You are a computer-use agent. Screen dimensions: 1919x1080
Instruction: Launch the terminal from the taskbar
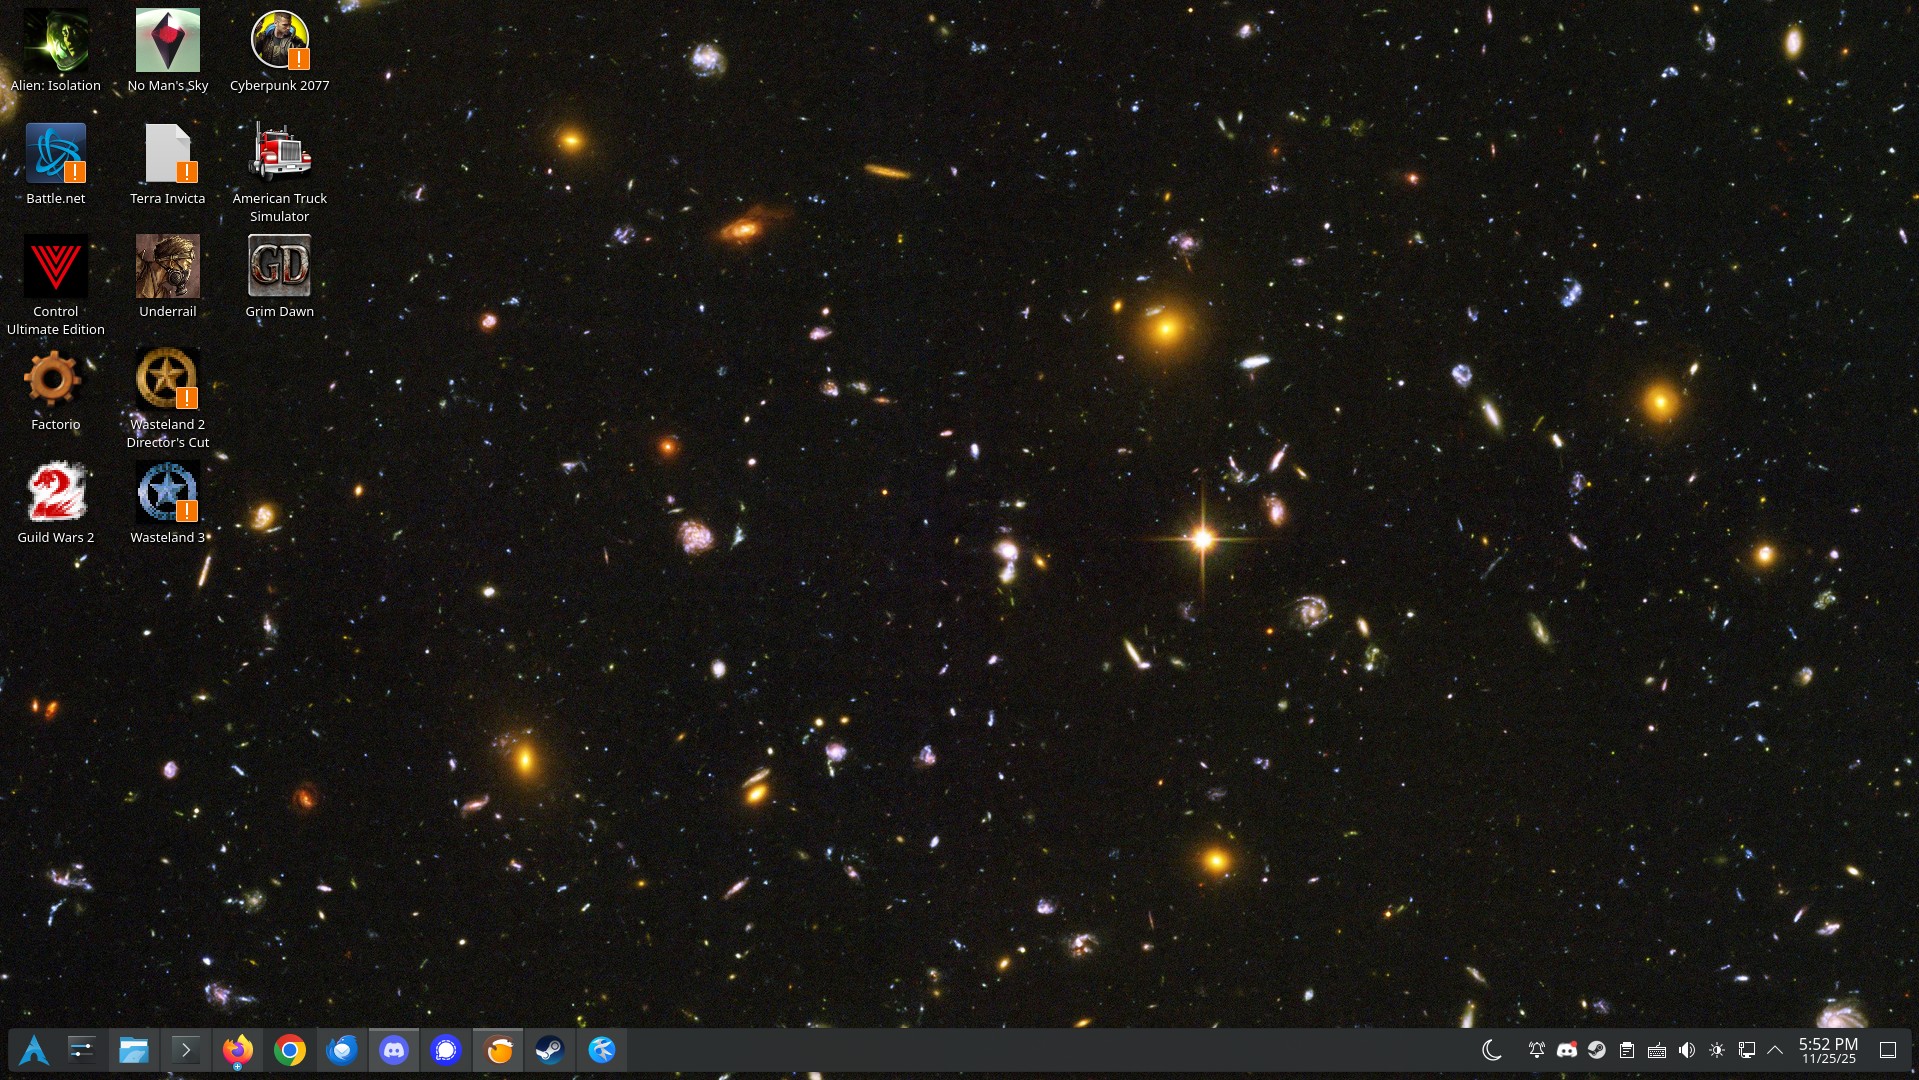tap(186, 1050)
